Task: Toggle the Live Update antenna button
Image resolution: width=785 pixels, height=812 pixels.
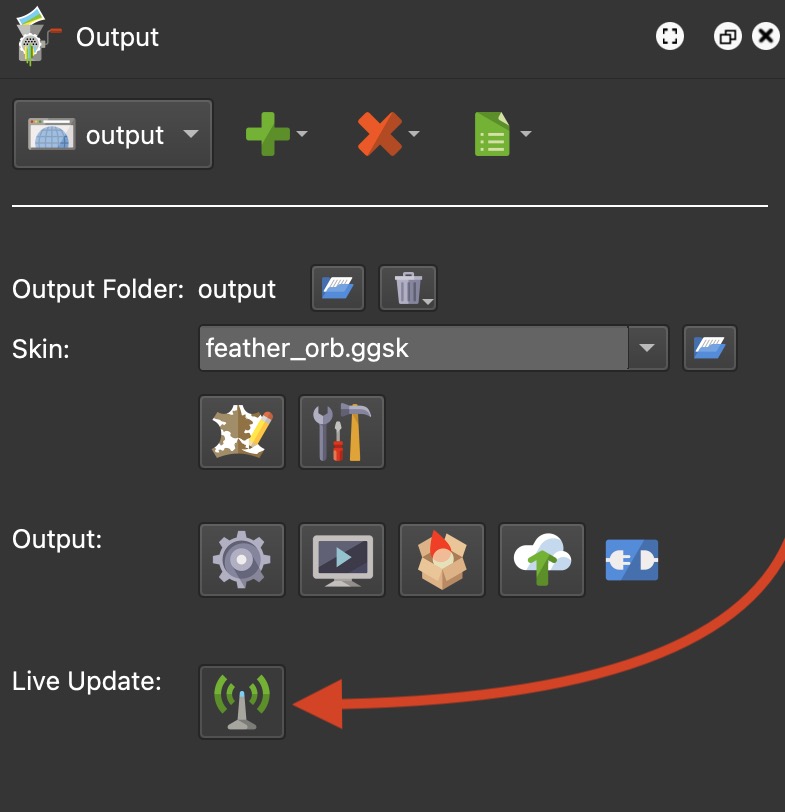Action: click(242, 702)
